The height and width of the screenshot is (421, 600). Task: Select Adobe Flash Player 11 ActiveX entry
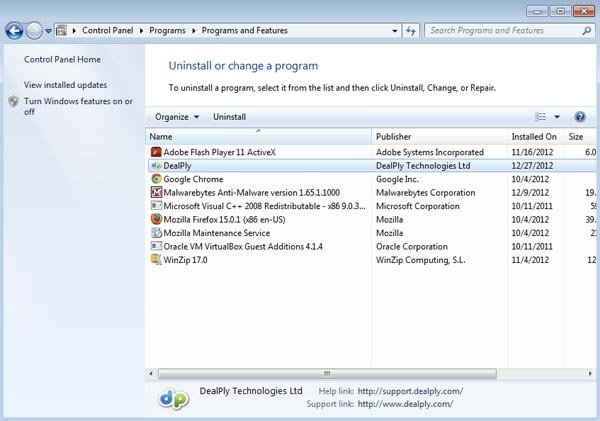coord(219,152)
